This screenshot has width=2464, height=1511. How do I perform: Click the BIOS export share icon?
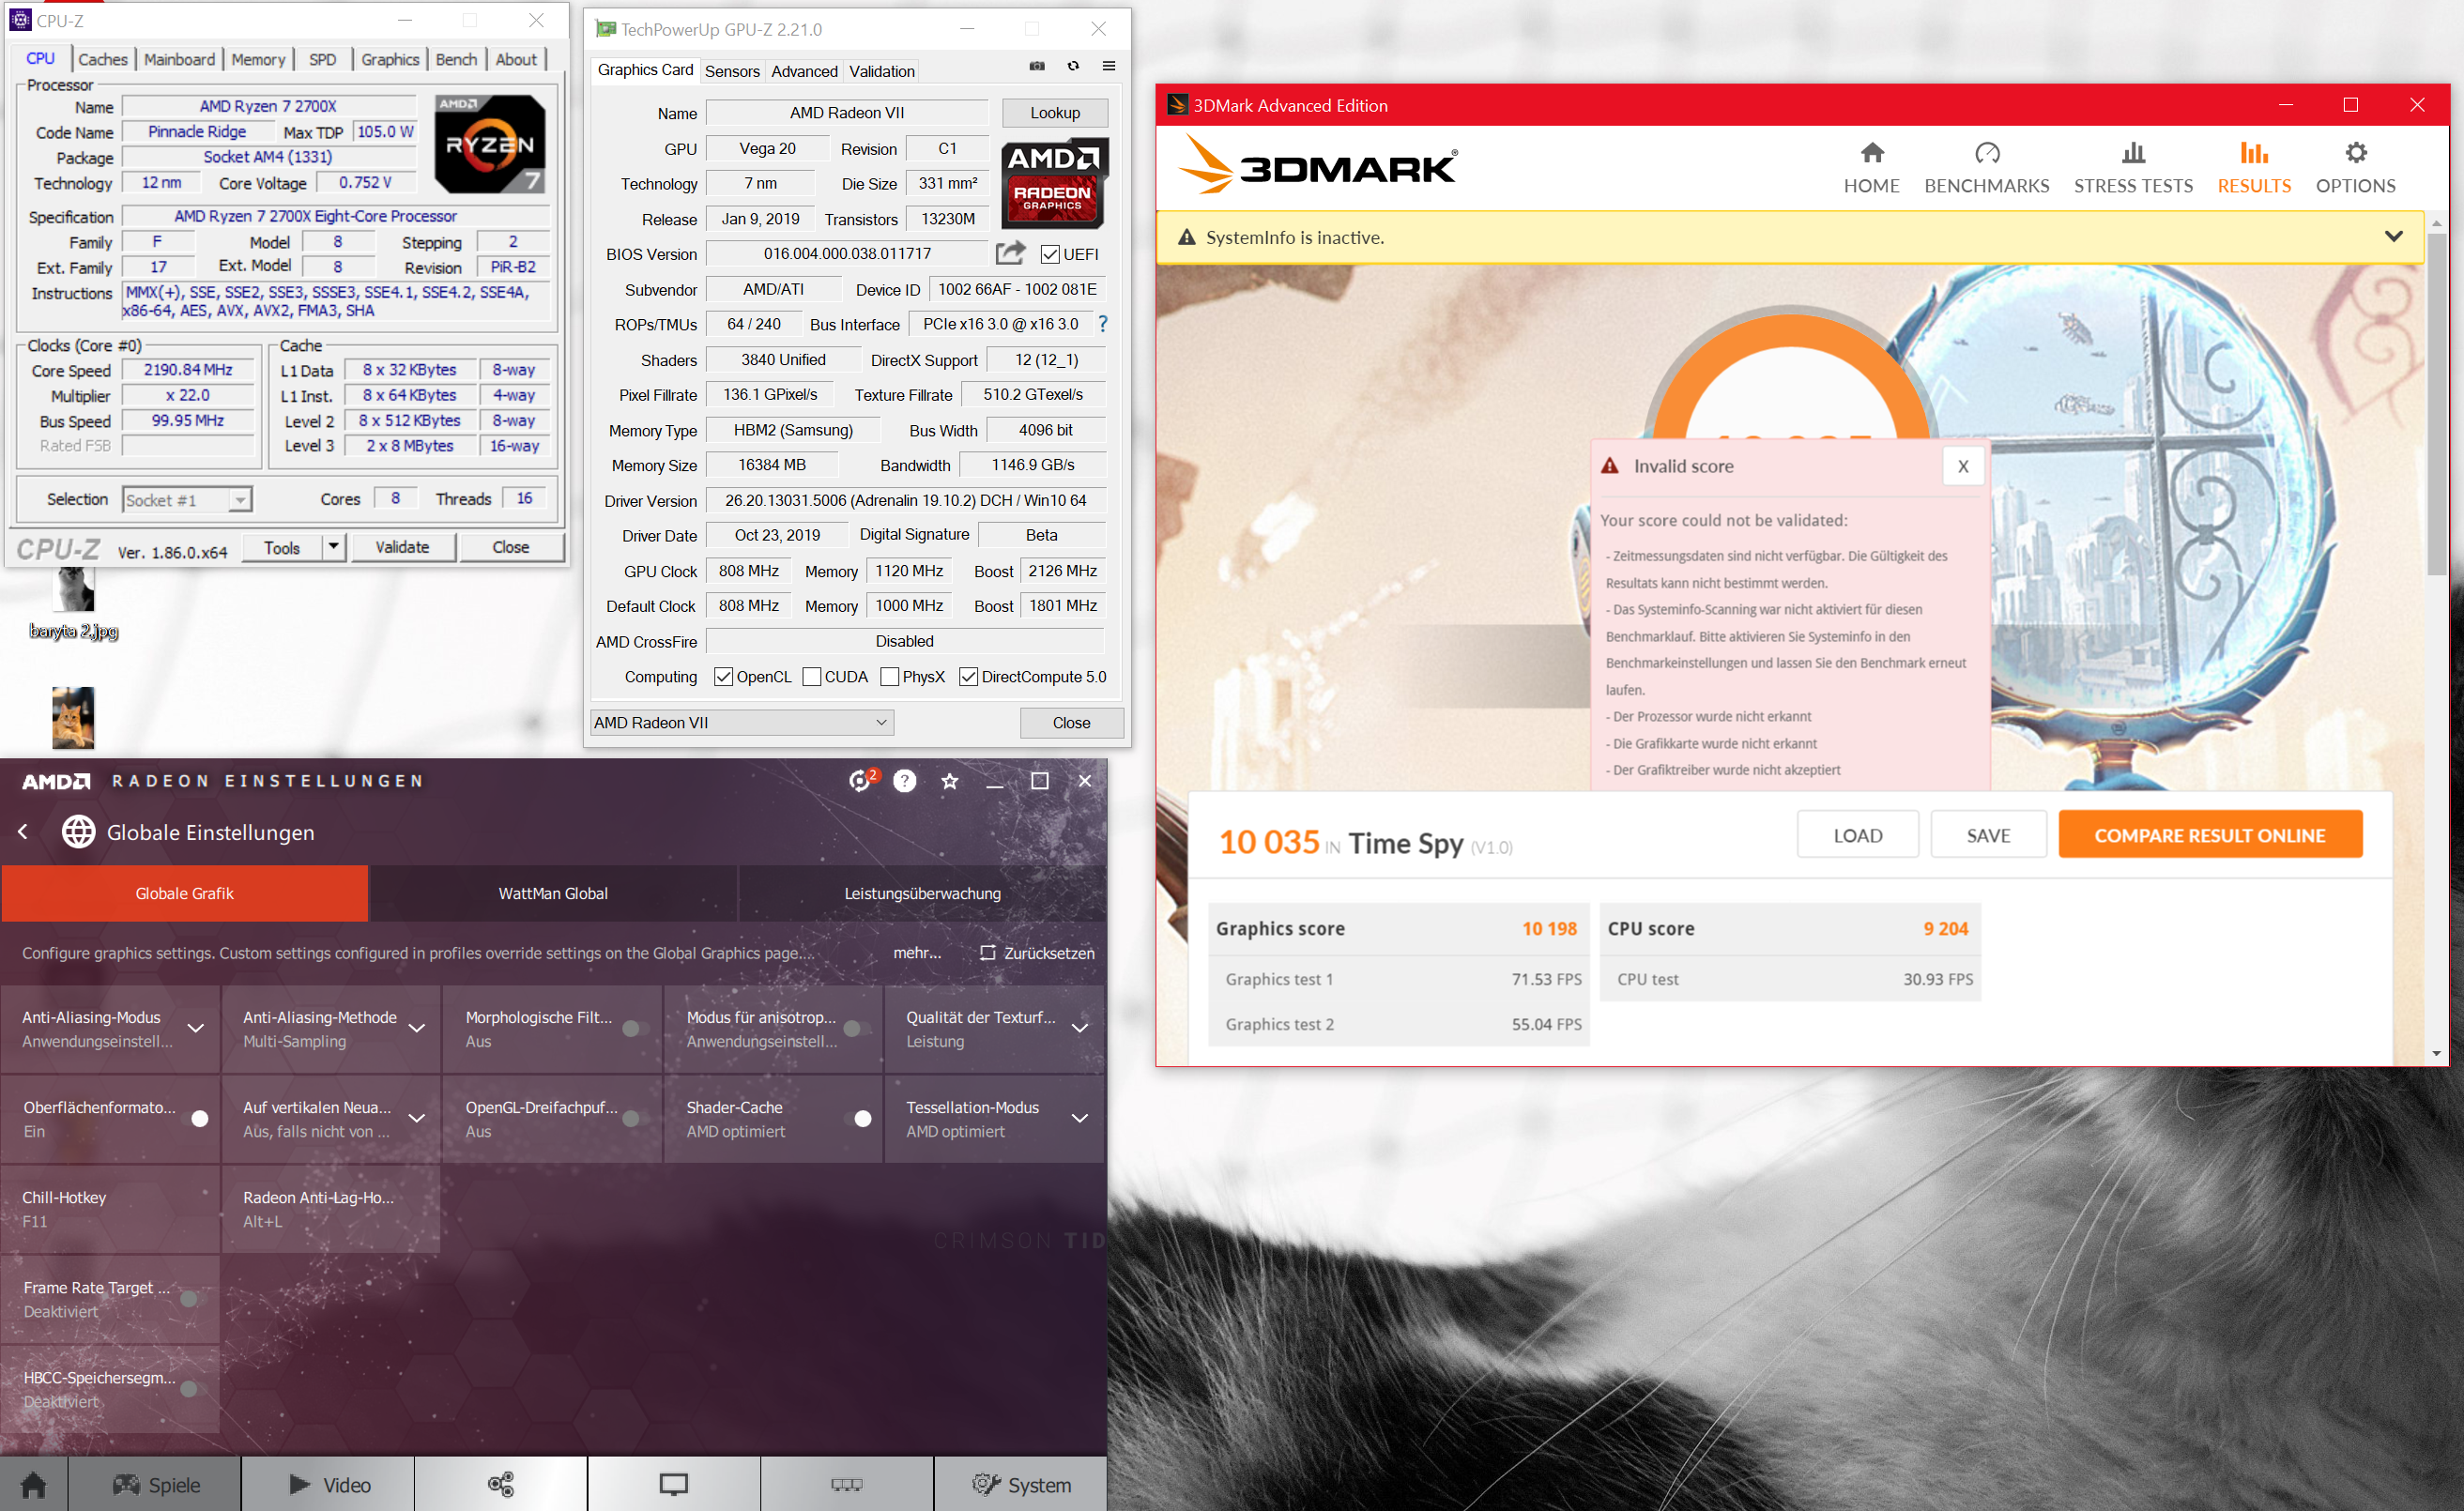(x=1010, y=253)
